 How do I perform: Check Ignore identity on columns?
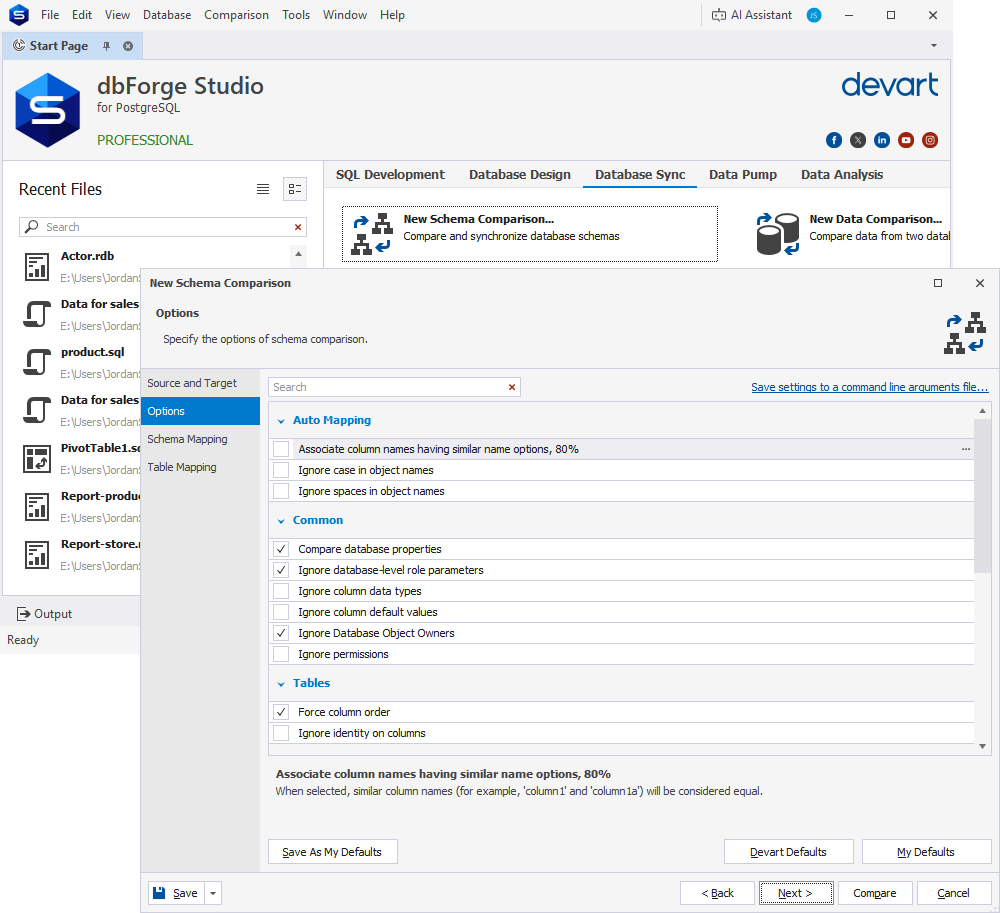coord(281,733)
